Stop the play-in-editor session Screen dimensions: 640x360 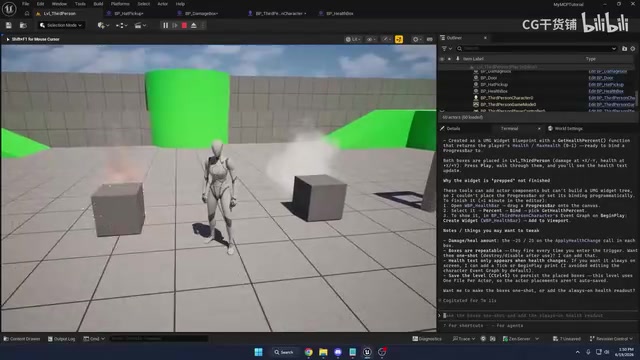(x=184, y=25)
